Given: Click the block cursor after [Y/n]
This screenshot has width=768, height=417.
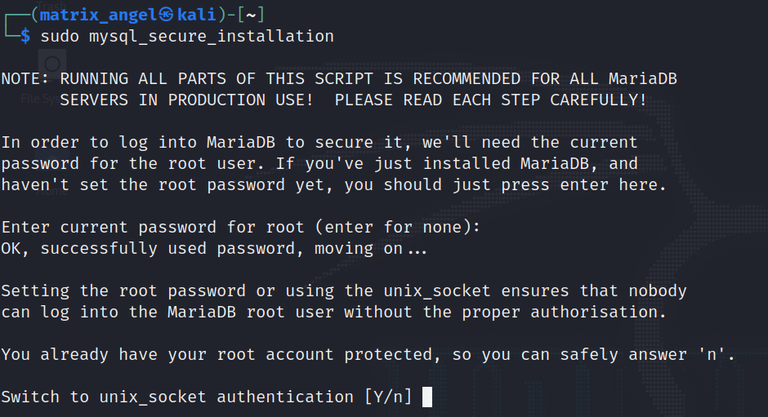Looking at the screenshot, I should tap(427, 397).
